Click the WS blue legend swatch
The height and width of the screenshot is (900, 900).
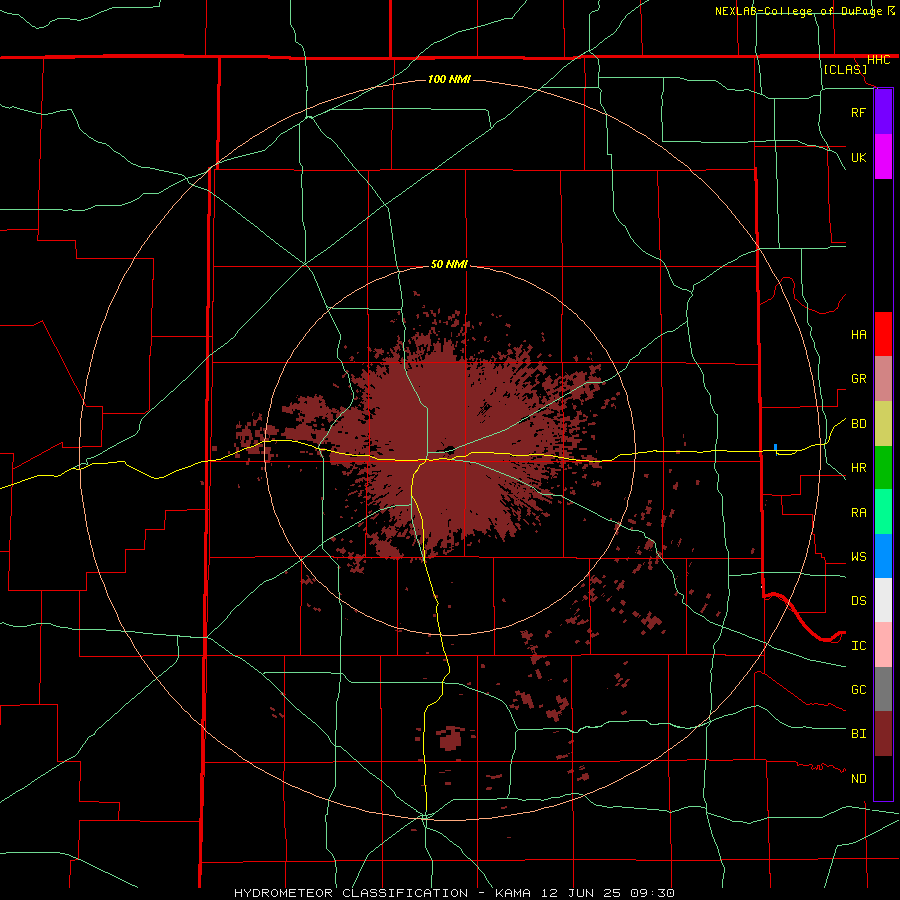point(883,556)
